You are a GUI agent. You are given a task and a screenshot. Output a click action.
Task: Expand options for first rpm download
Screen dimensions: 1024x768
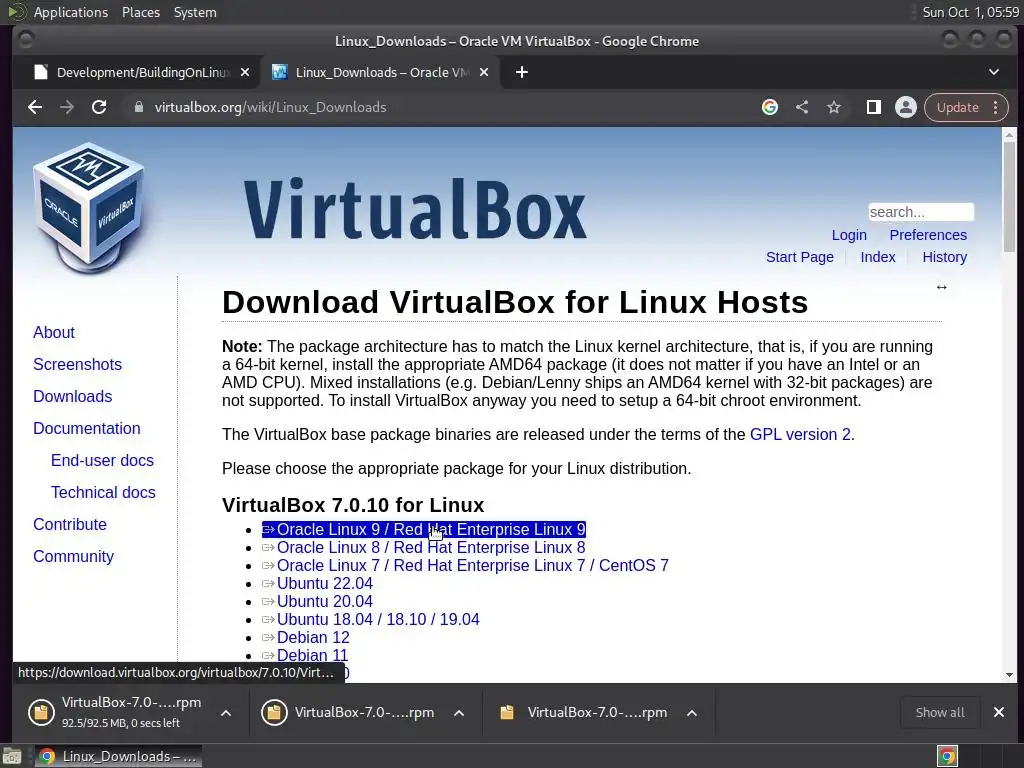(x=226, y=713)
